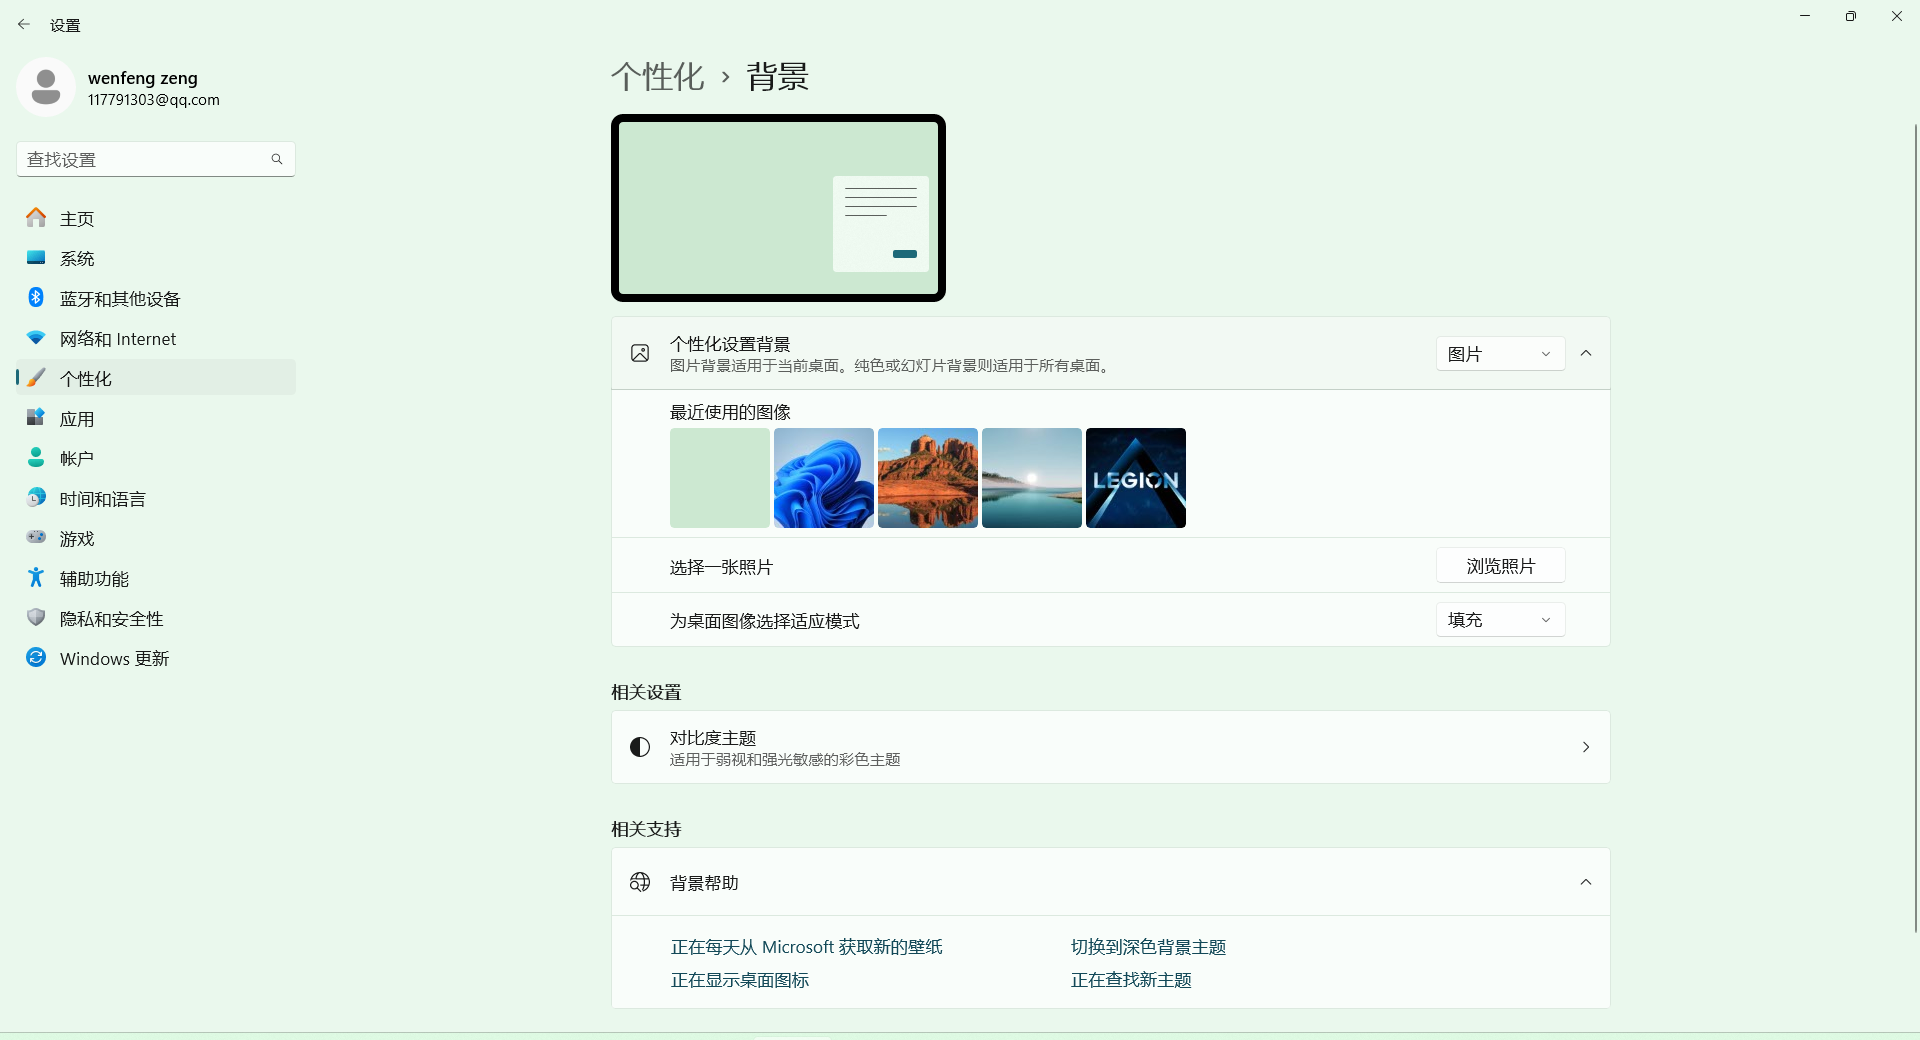Click the wenfeng zeng account name
The image size is (1920, 1040).
tap(143, 78)
